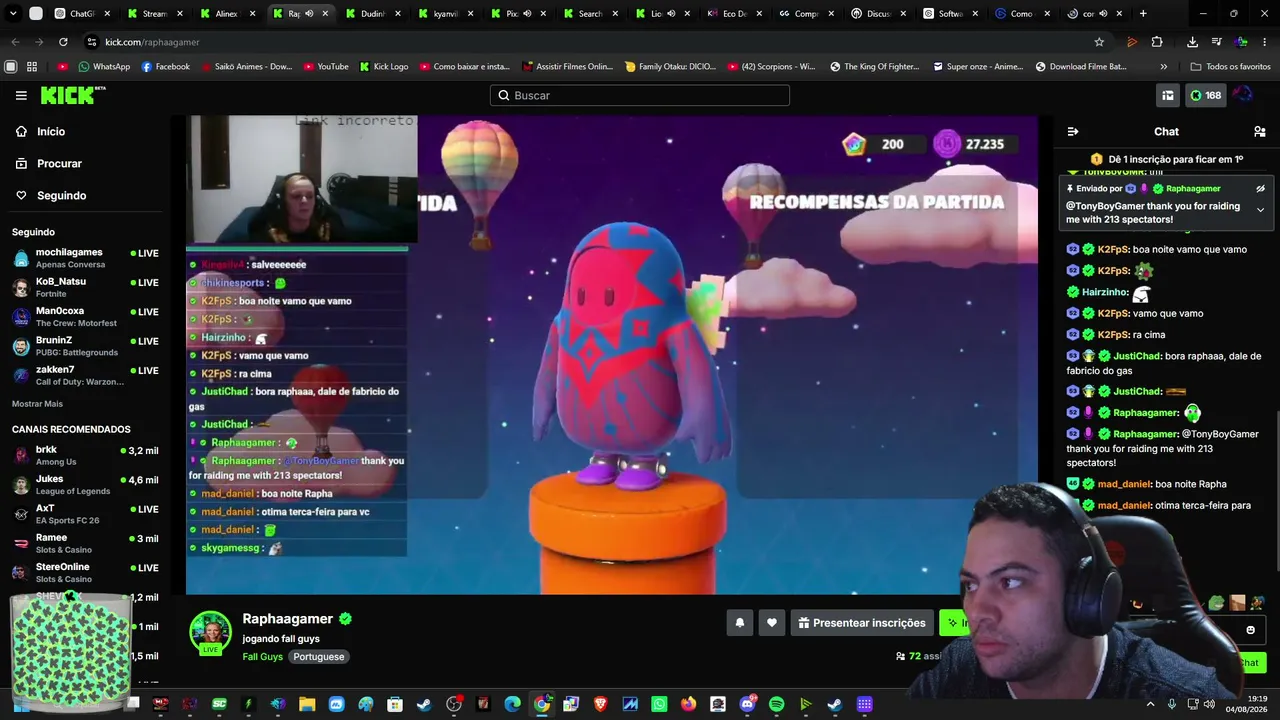Switch to the Eco De browser tab
The width and height of the screenshot is (1280, 720).
pos(733,14)
